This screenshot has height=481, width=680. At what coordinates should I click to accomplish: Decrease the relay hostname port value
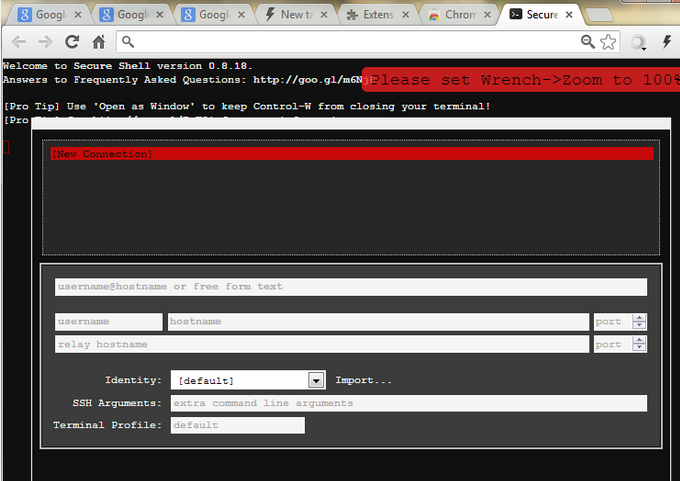point(639,348)
